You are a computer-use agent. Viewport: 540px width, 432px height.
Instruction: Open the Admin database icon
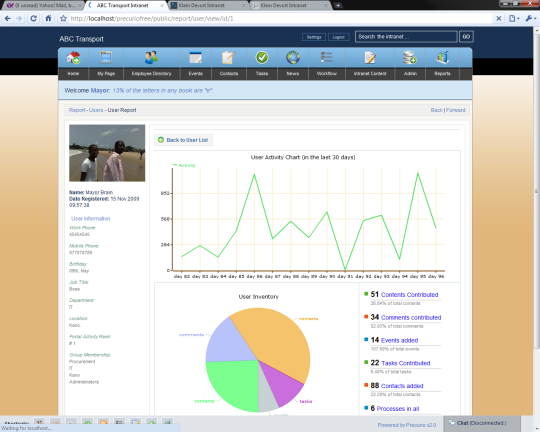pos(410,58)
